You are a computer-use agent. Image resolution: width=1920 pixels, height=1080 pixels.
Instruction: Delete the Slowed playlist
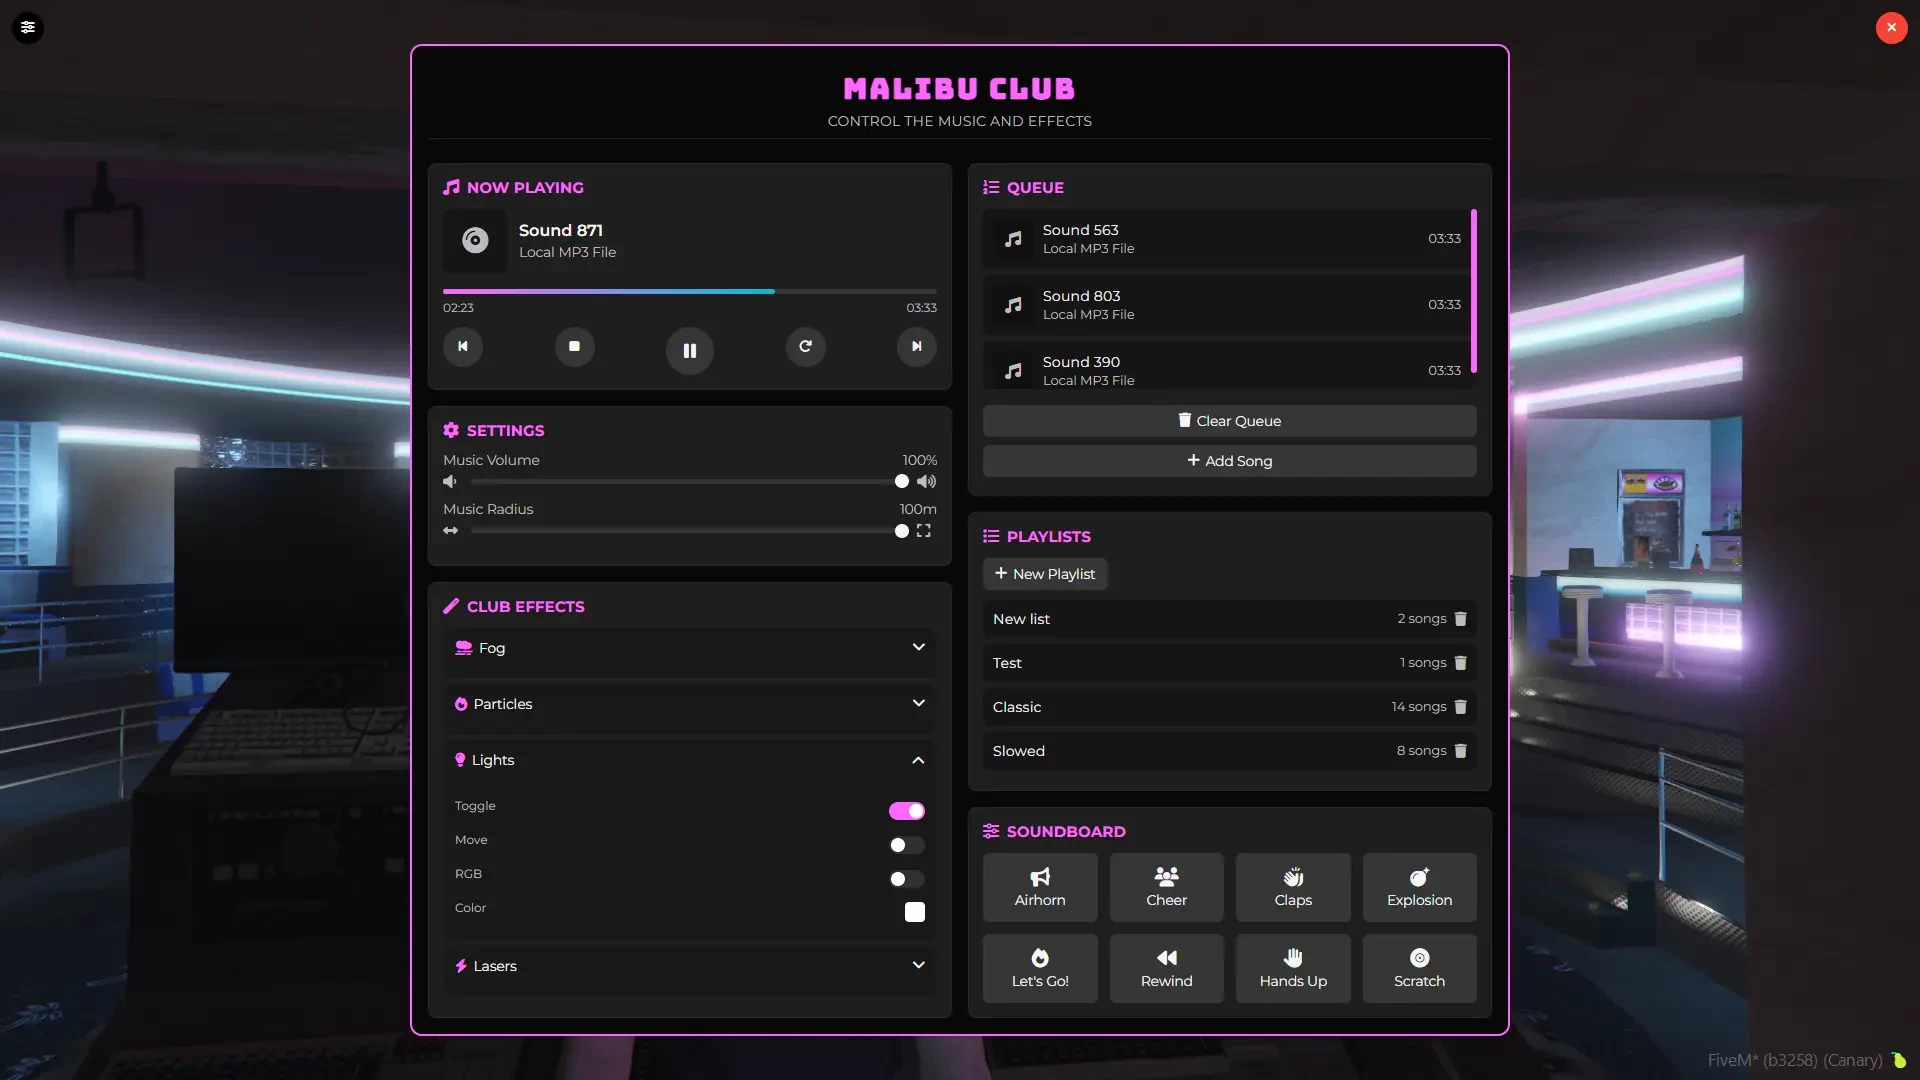click(x=1461, y=751)
